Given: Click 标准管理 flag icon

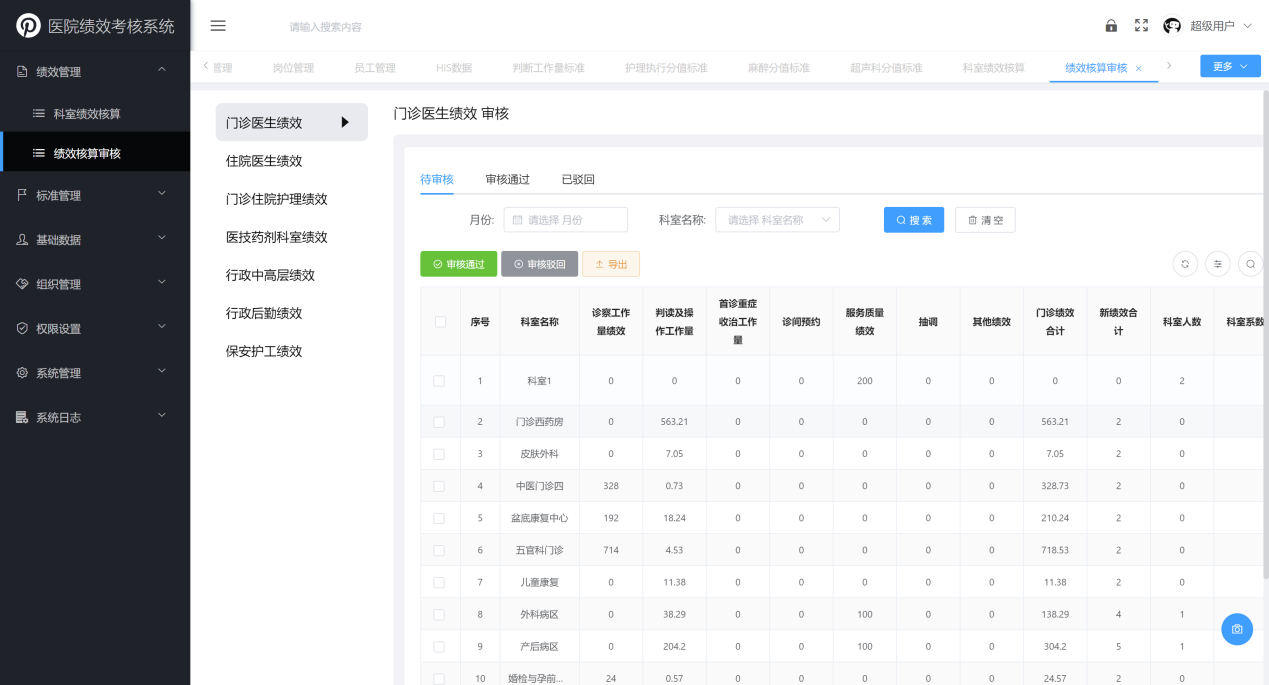Looking at the screenshot, I should (22, 195).
